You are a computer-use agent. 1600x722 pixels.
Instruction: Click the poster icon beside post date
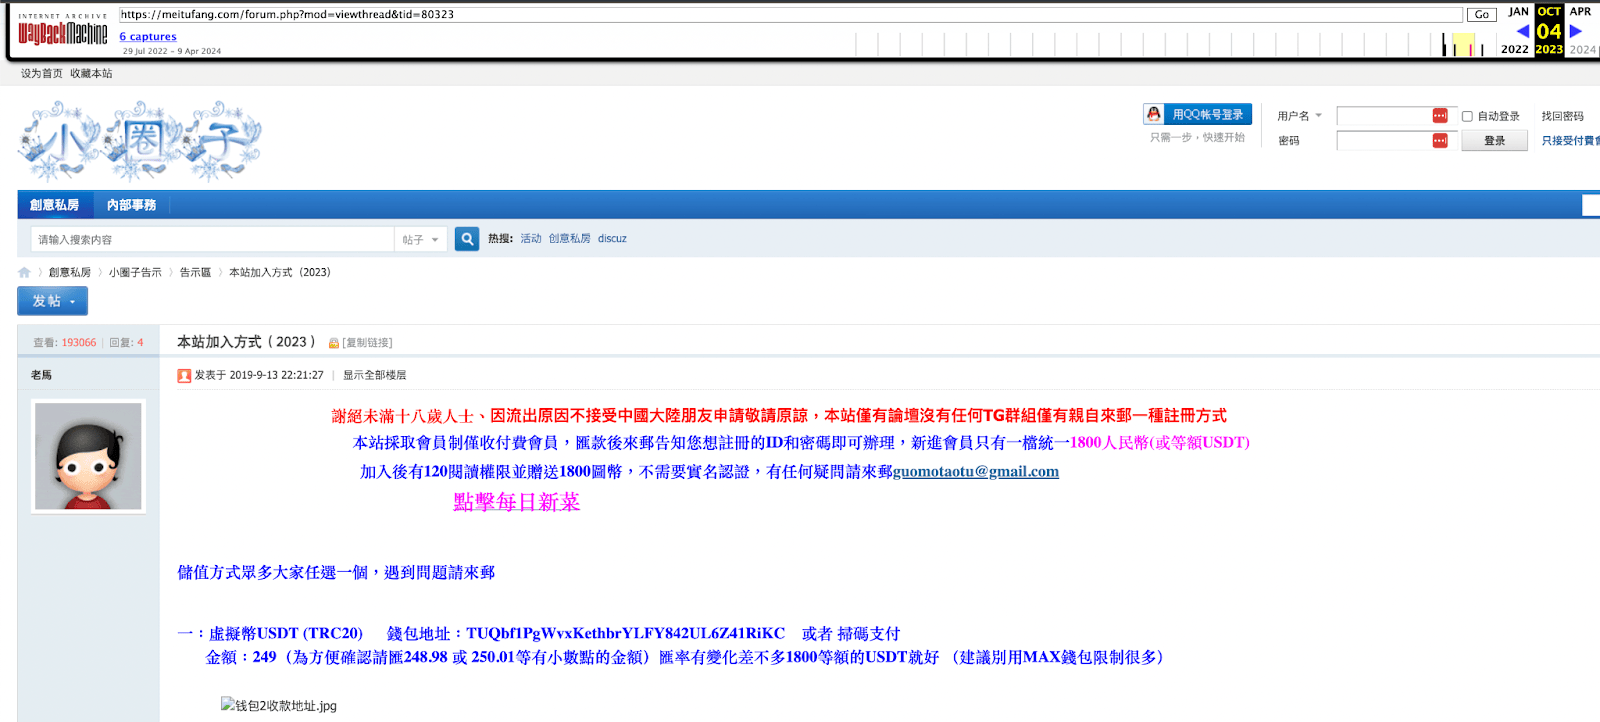click(x=184, y=376)
